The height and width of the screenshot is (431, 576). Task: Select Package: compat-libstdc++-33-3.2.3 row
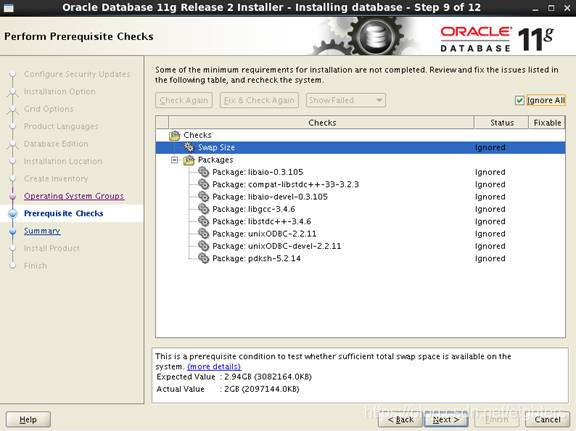click(360, 184)
